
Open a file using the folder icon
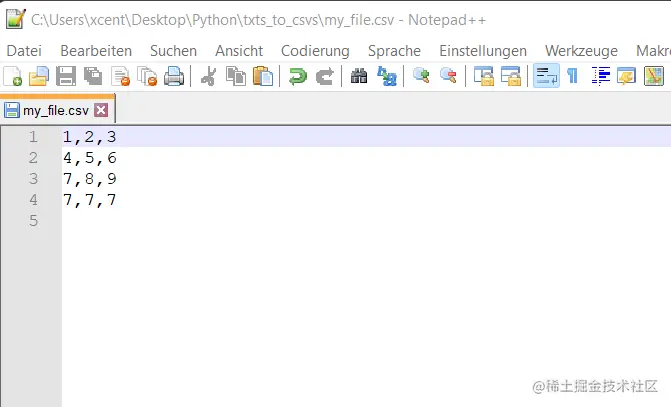tap(39, 76)
